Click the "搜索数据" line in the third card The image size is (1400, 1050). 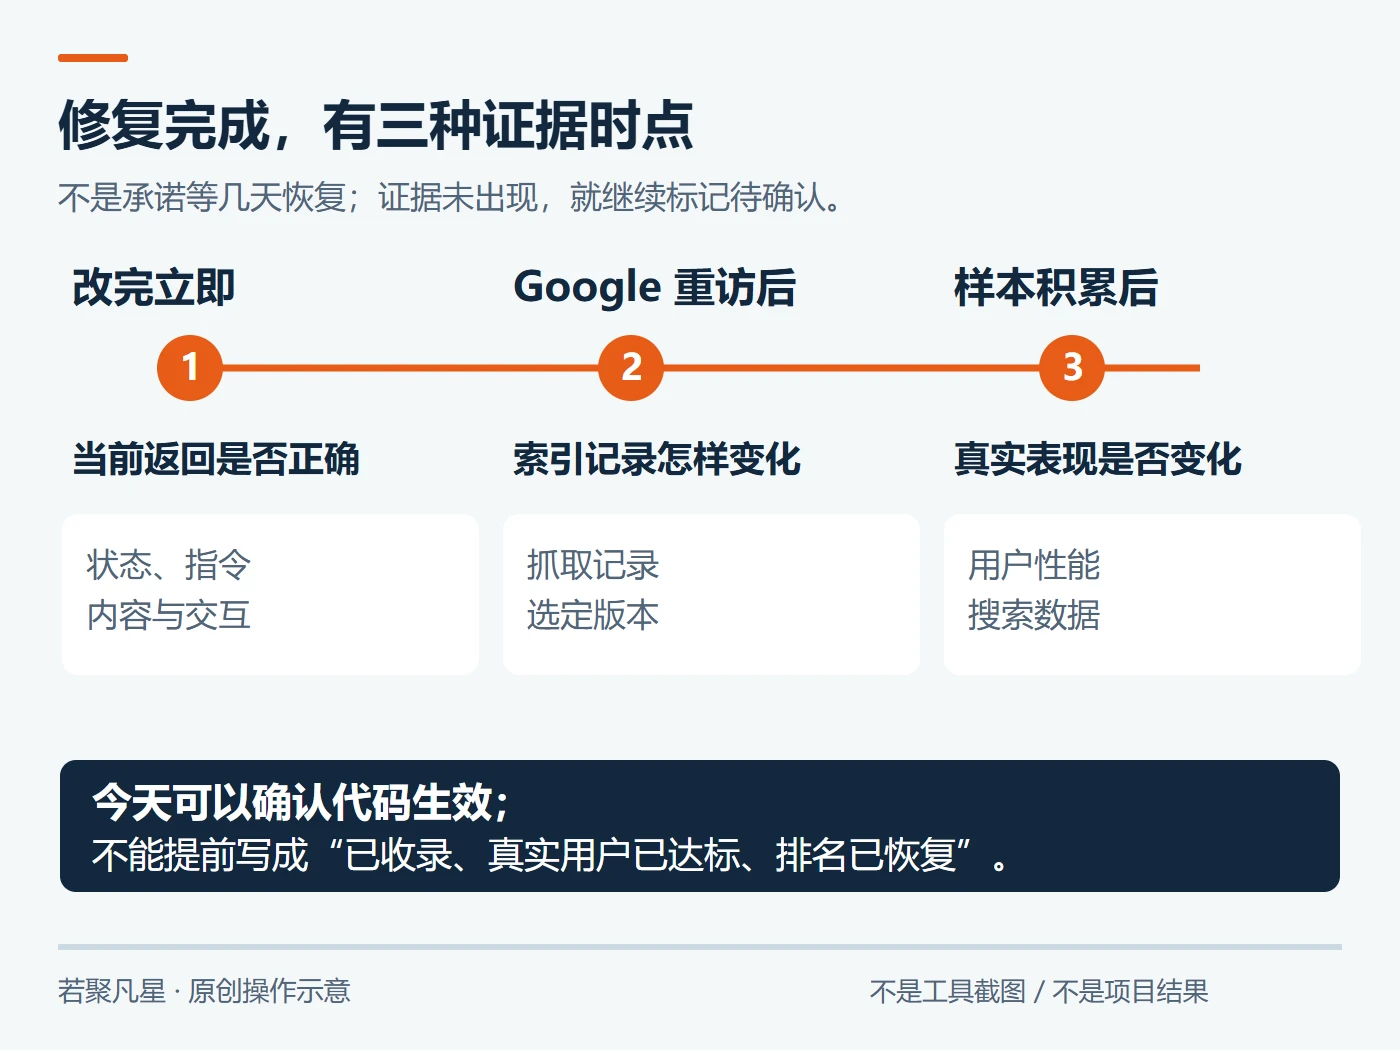(1034, 615)
